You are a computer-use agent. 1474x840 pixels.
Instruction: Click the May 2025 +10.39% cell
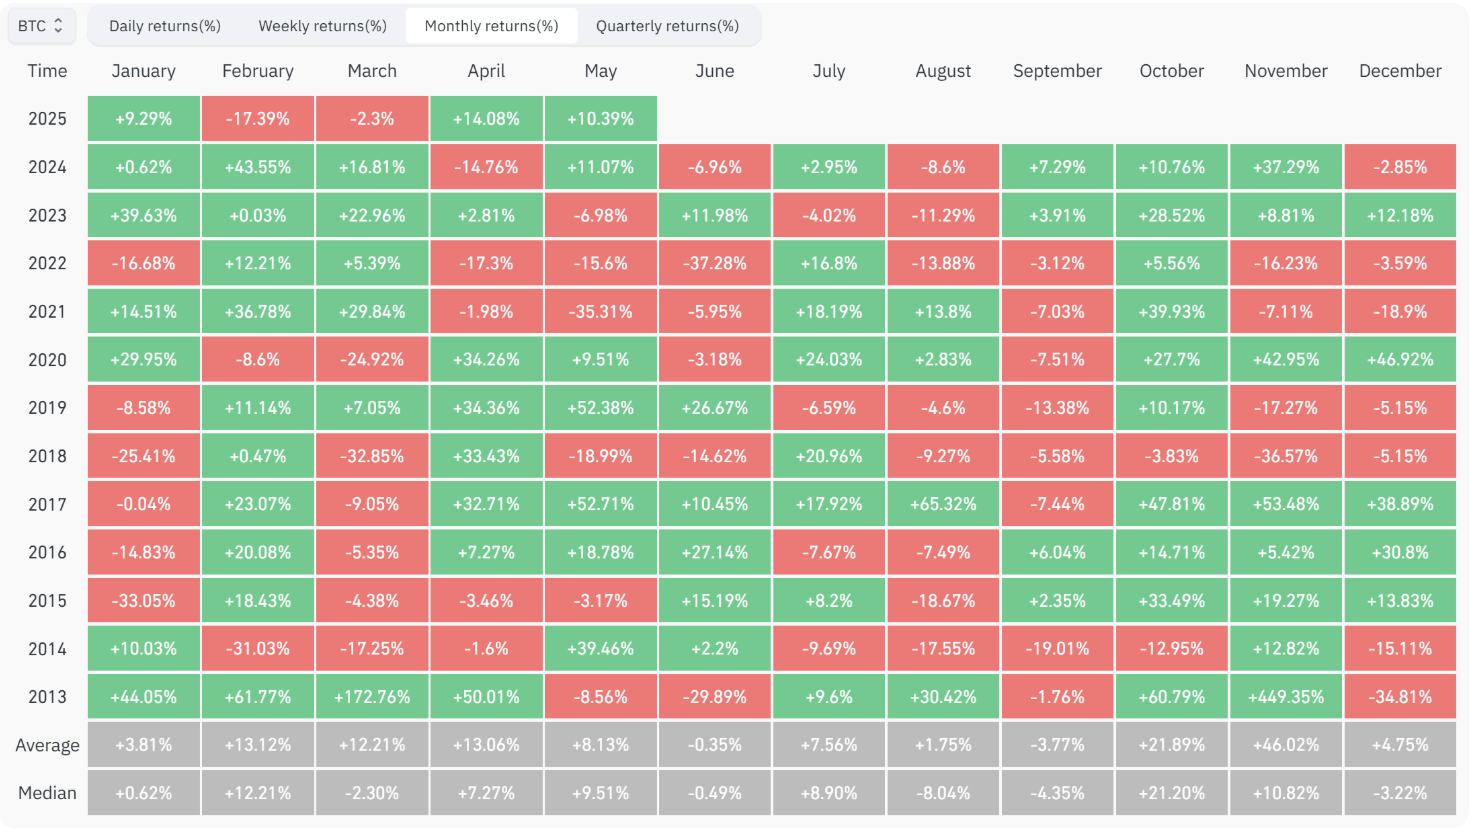click(x=600, y=119)
